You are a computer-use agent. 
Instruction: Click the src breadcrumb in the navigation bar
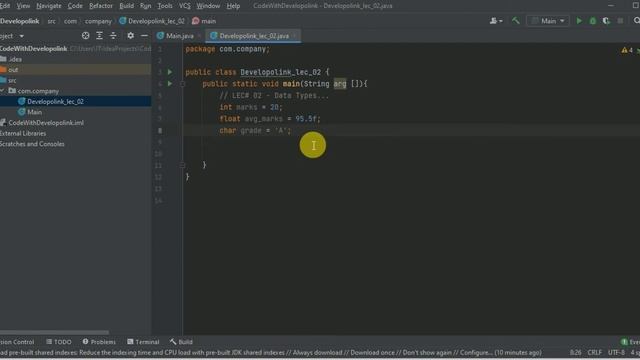[51, 21]
